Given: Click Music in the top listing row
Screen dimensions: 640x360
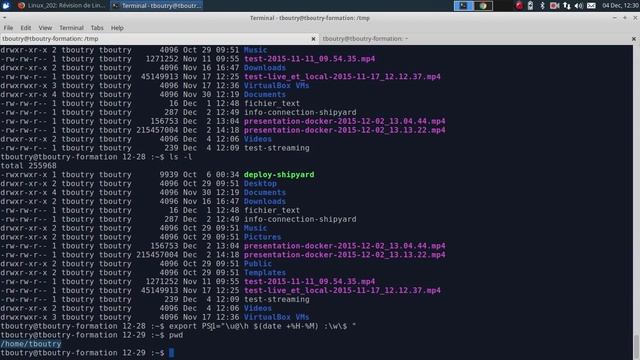Looking at the screenshot, I should pos(256,50).
